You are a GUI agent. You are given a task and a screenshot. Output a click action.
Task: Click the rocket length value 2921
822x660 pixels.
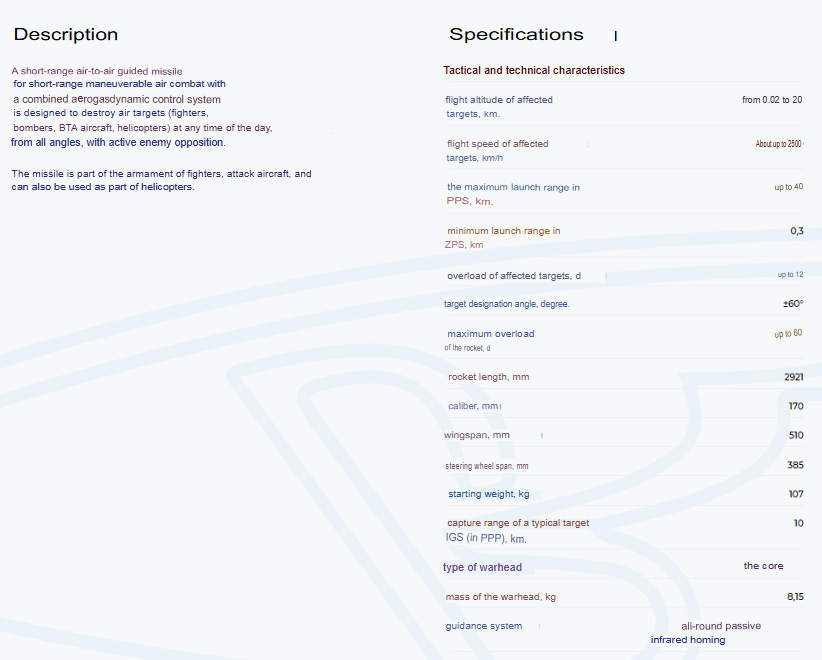(x=794, y=377)
